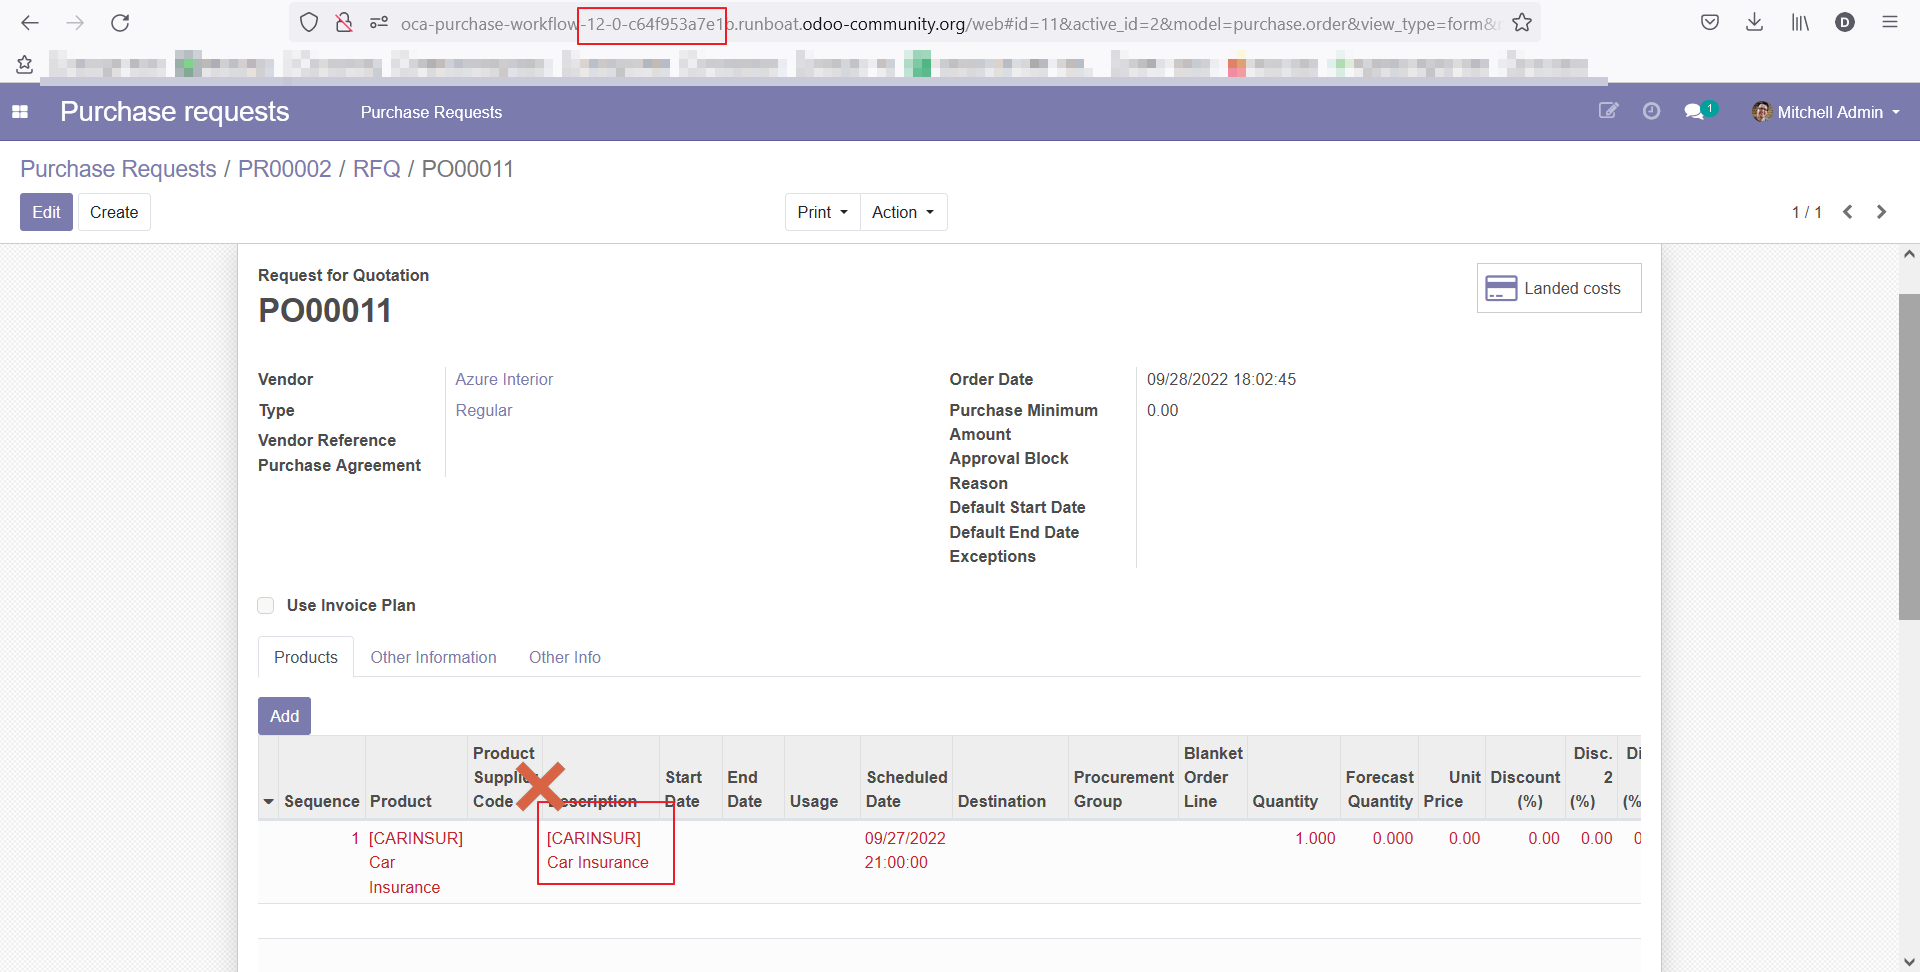Click the 1 / 1 pager counter

[1806, 212]
